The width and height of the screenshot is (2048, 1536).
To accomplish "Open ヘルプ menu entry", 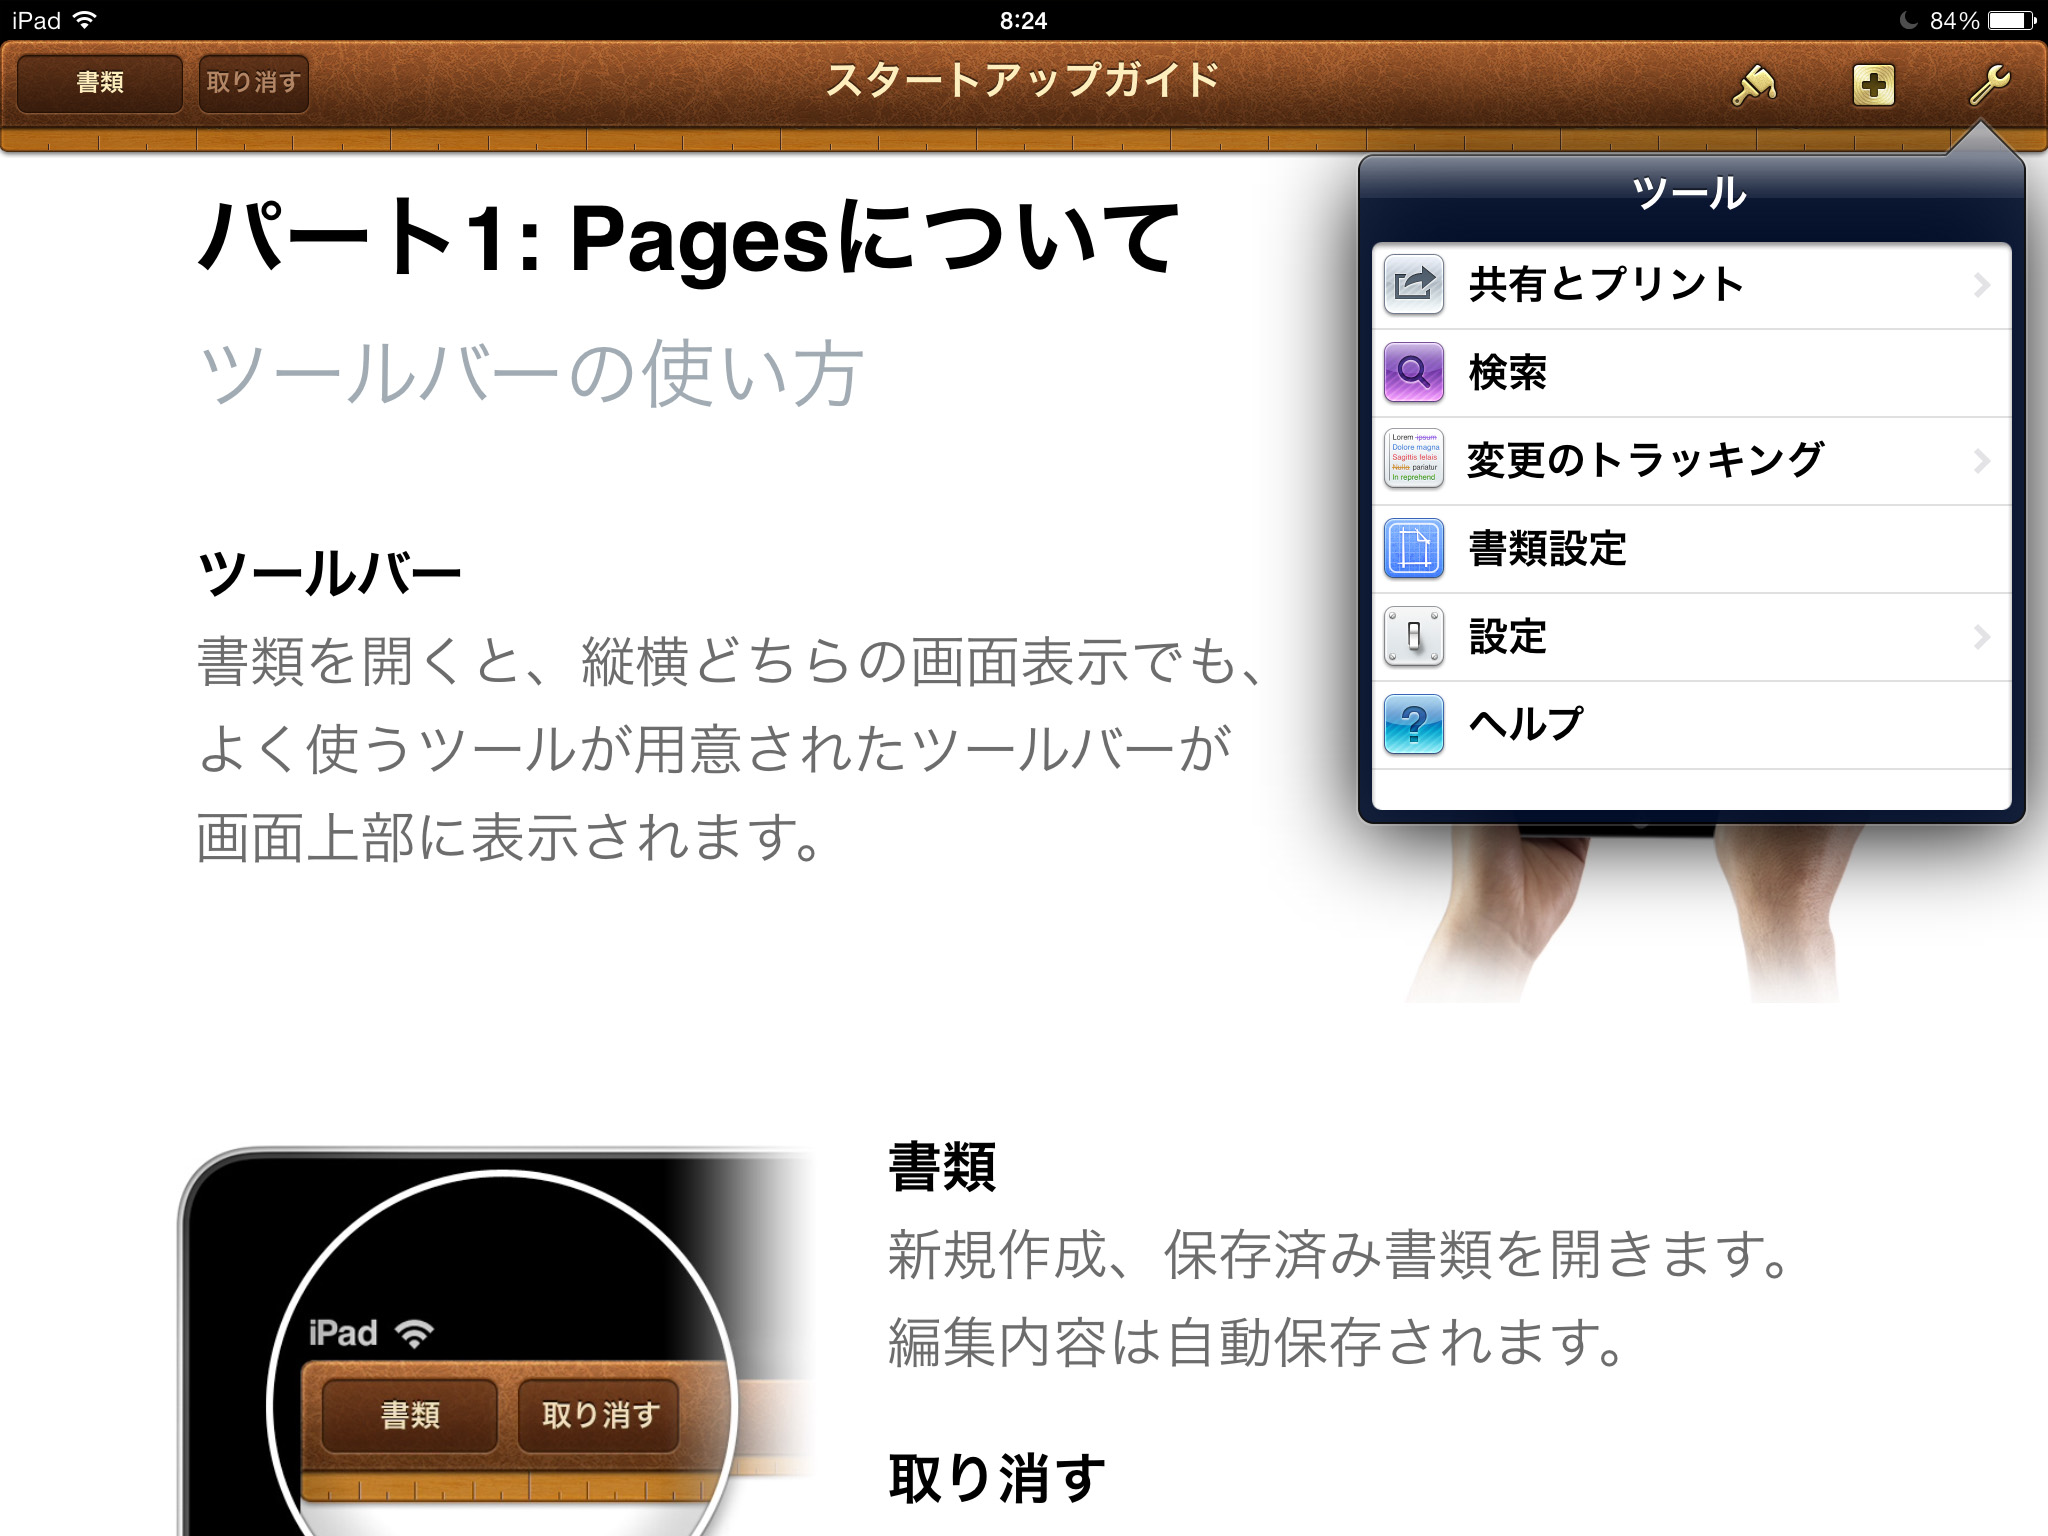I will 1691,725.
